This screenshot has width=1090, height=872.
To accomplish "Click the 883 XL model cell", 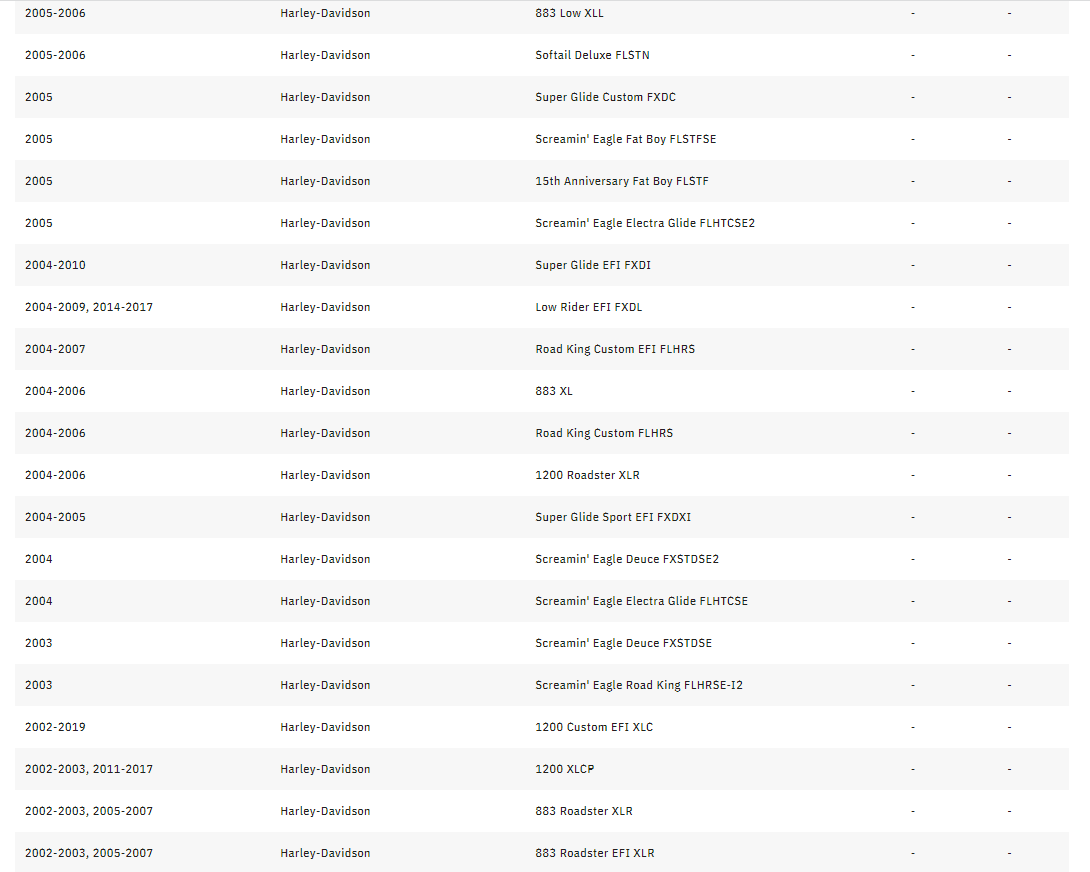I will click(554, 391).
